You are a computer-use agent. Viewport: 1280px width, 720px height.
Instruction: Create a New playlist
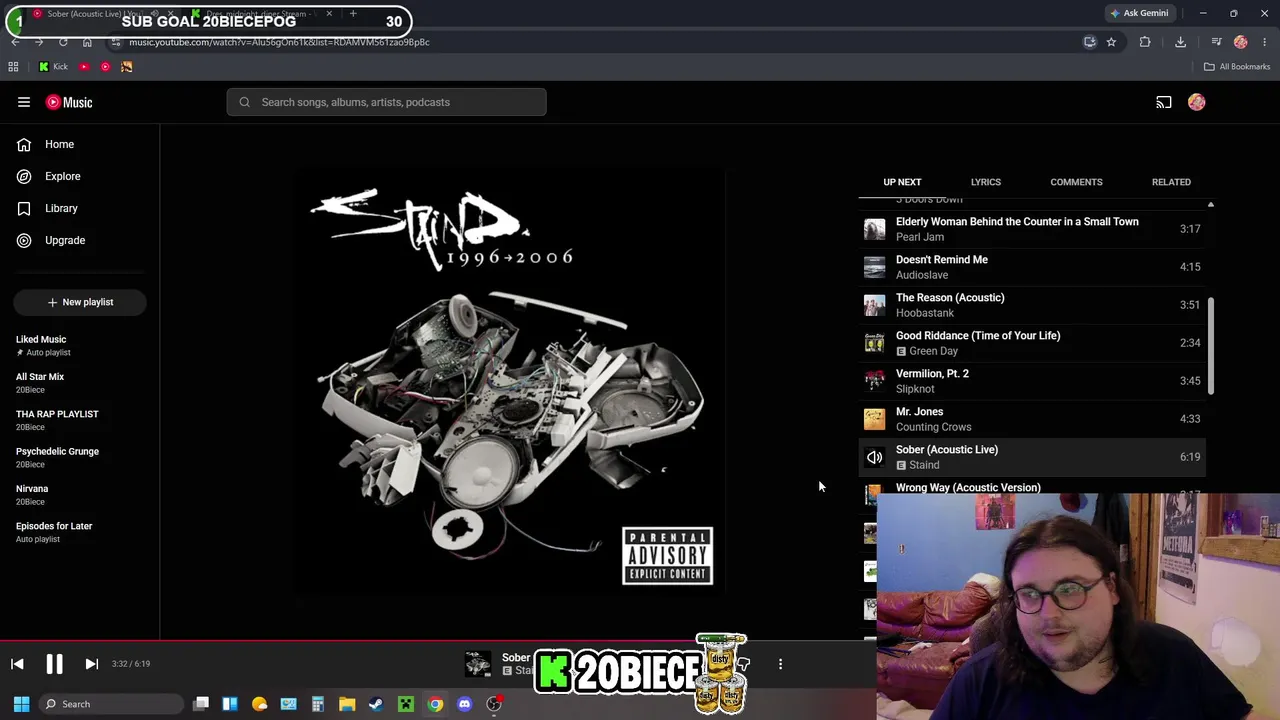pos(80,302)
